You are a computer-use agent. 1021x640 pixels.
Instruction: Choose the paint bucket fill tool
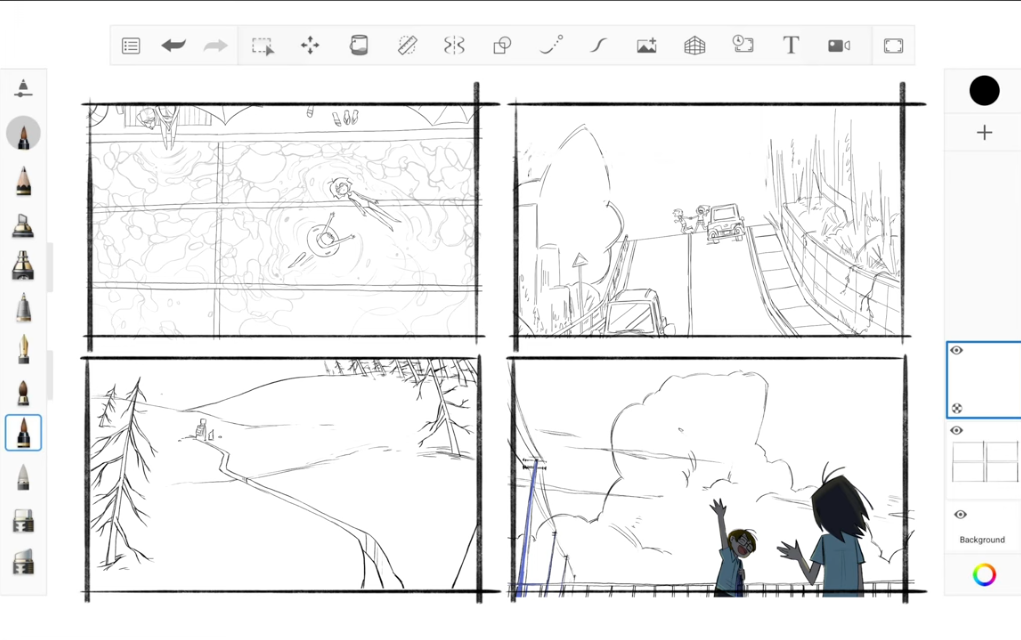pyautogui.click(x=359, y=45)
